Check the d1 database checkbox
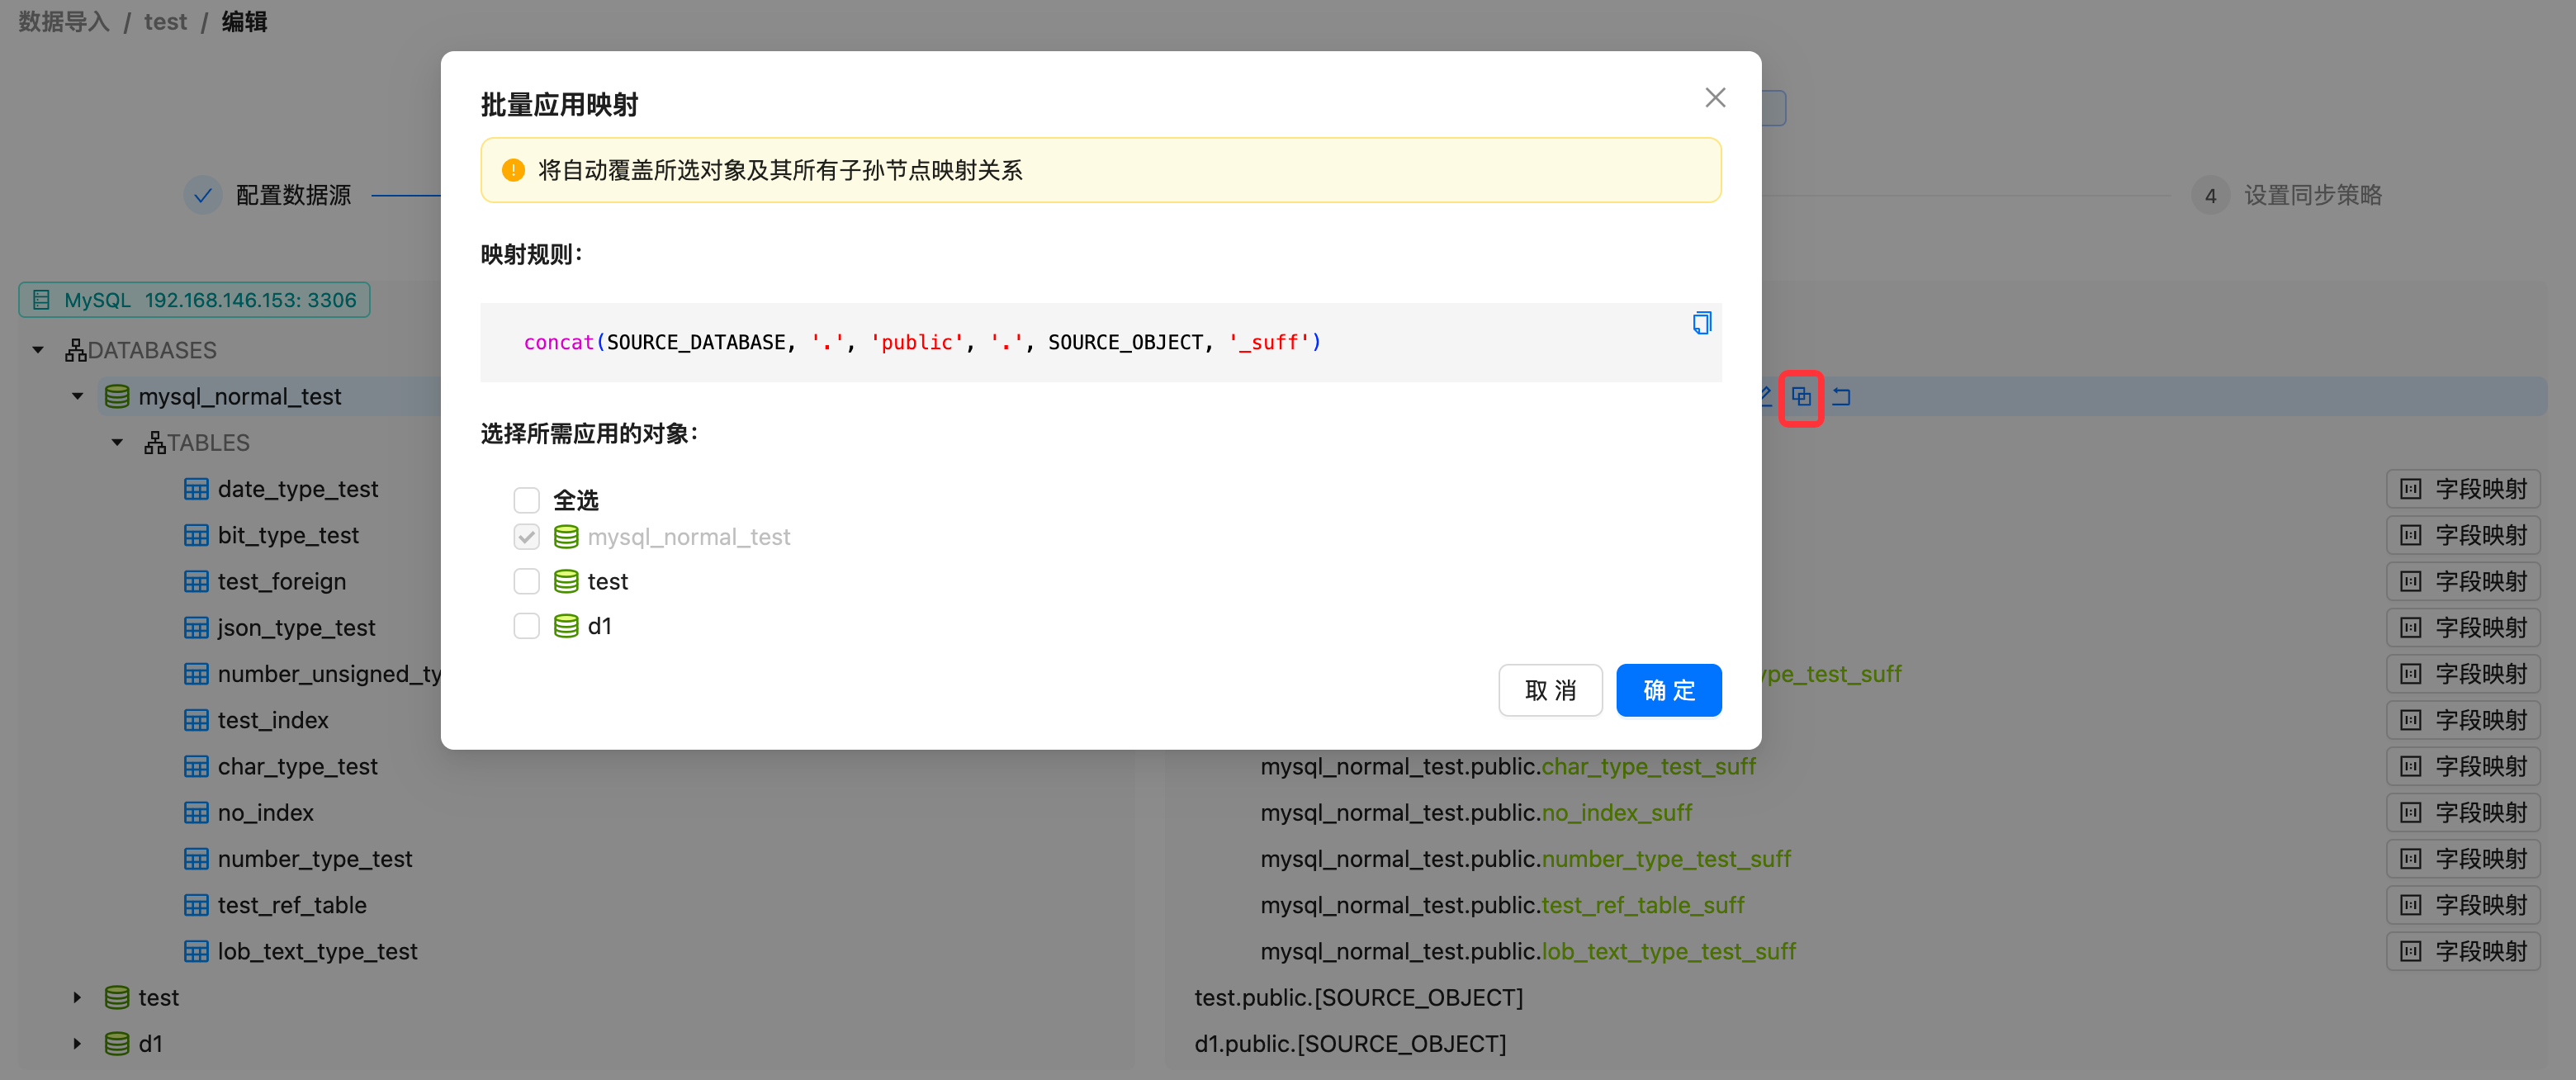The height and width of the screenshot is (1080, 2576). coord(526,626)
